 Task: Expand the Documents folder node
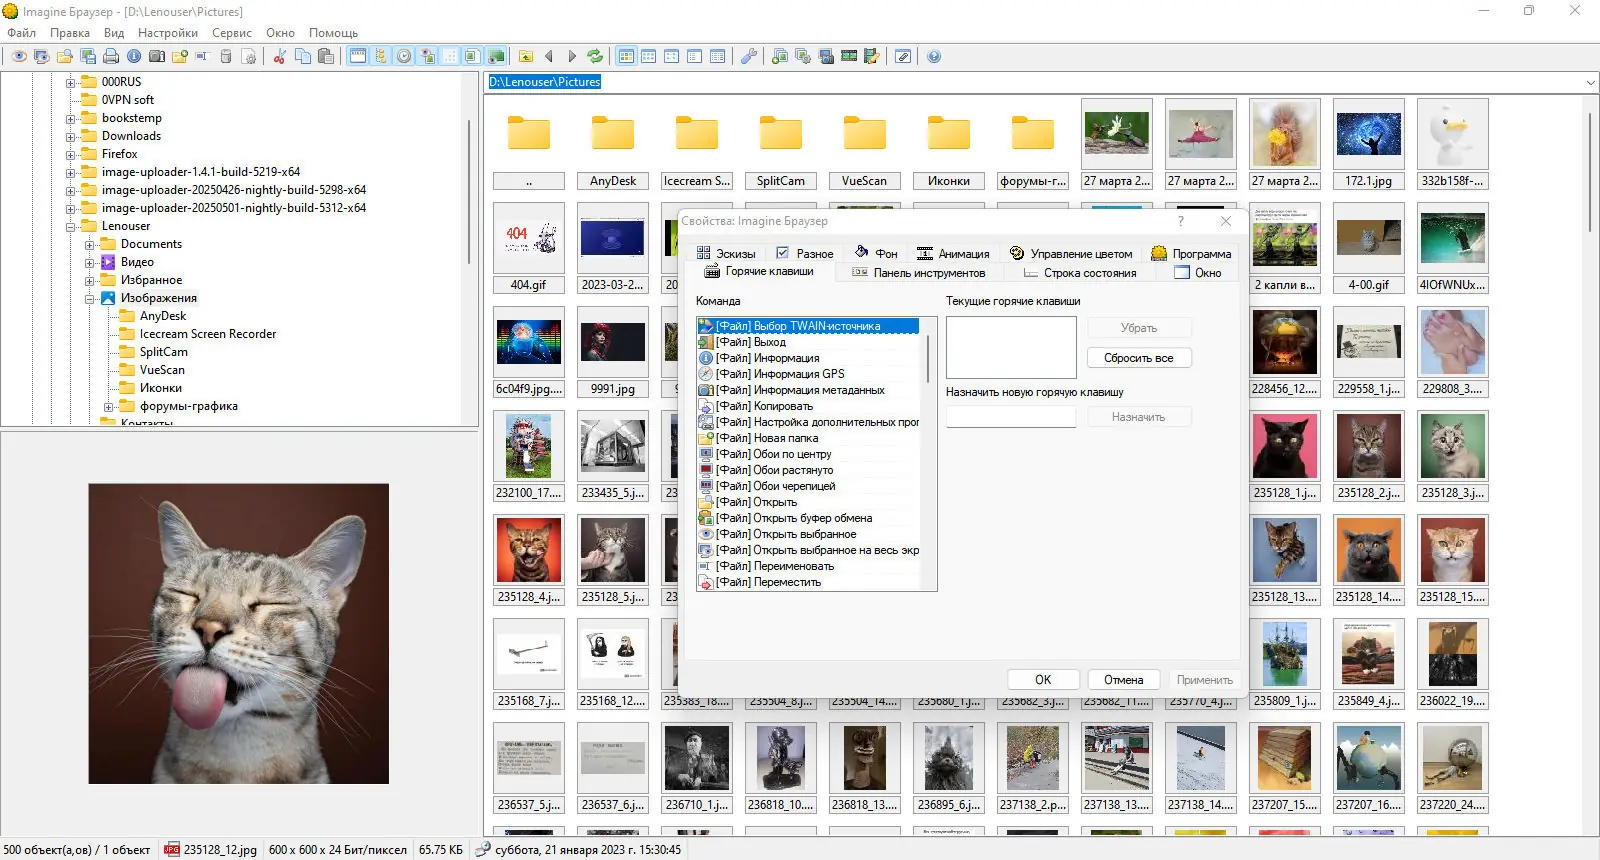point(90,245)
